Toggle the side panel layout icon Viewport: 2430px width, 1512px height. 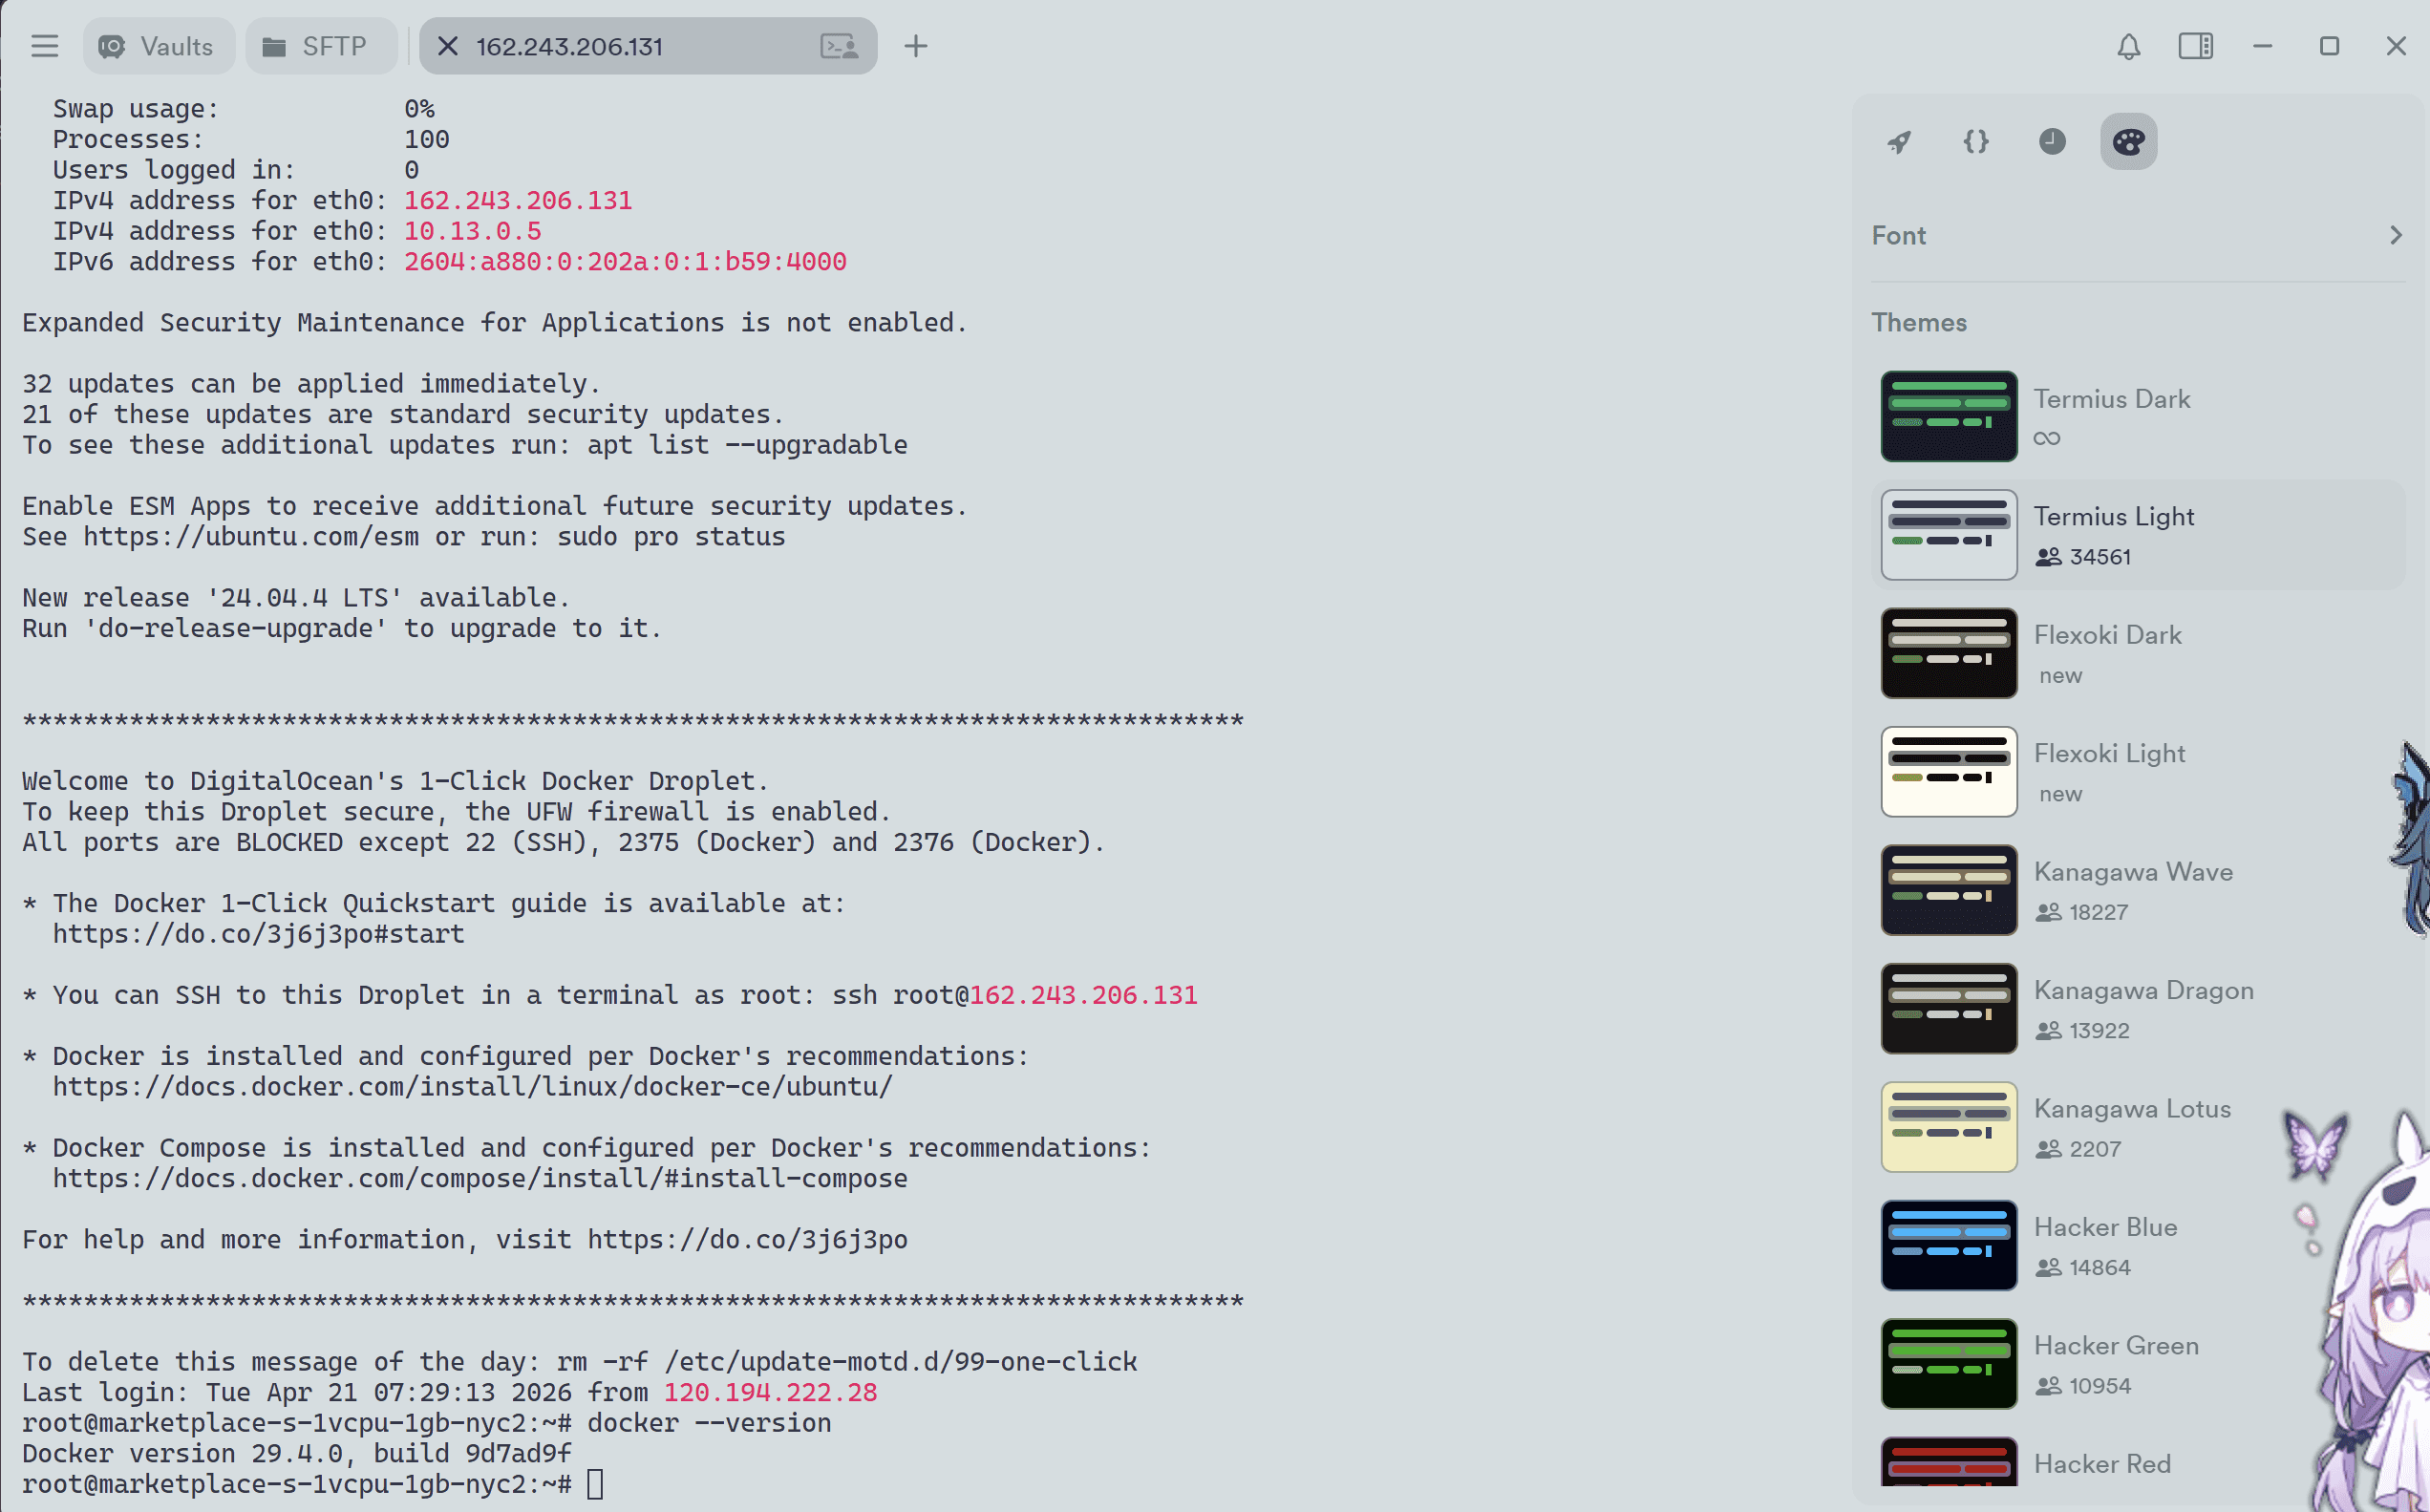[x=2195, y=46]
